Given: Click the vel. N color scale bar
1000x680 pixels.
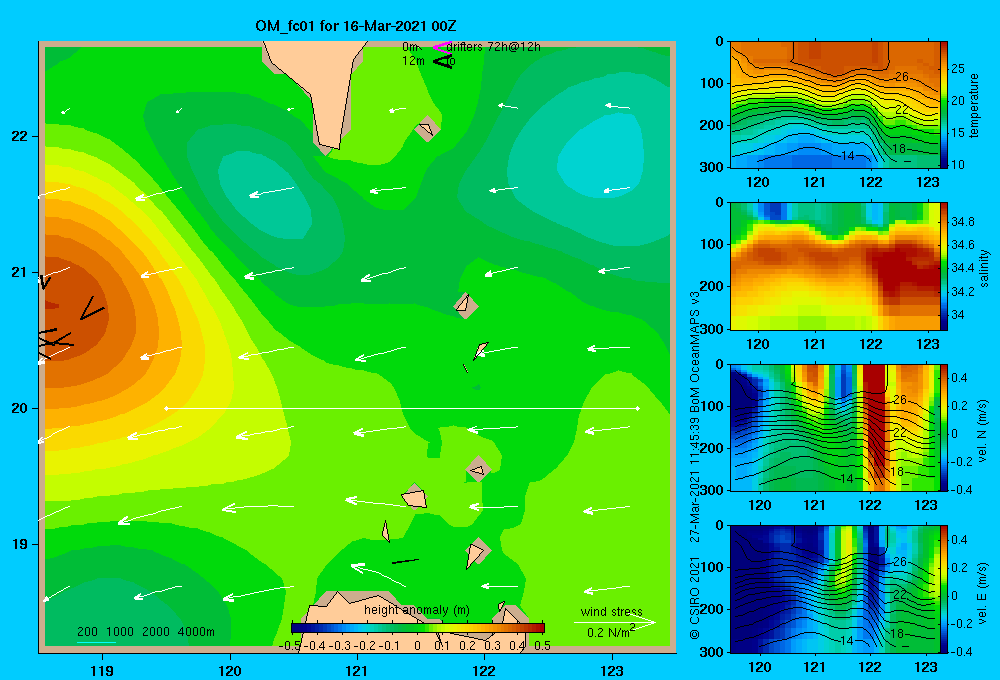Looking at the screenshot, I should (944, 428).
